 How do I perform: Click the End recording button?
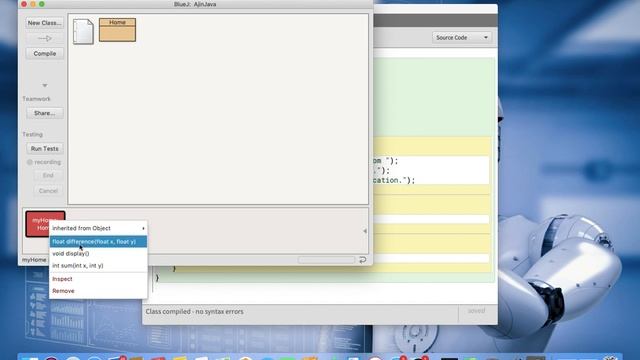point(48,176)
